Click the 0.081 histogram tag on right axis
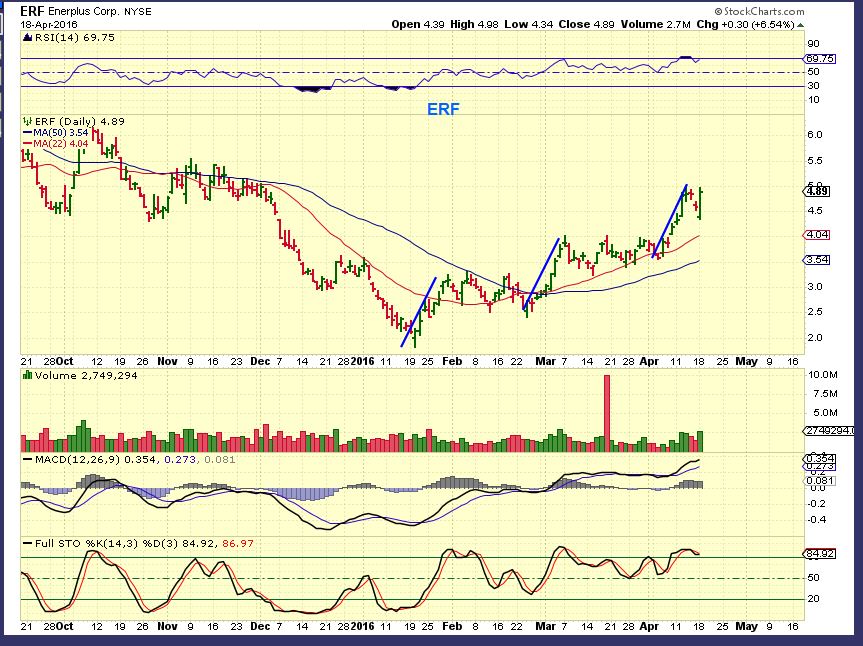863x646 pixels. (820, 481)
